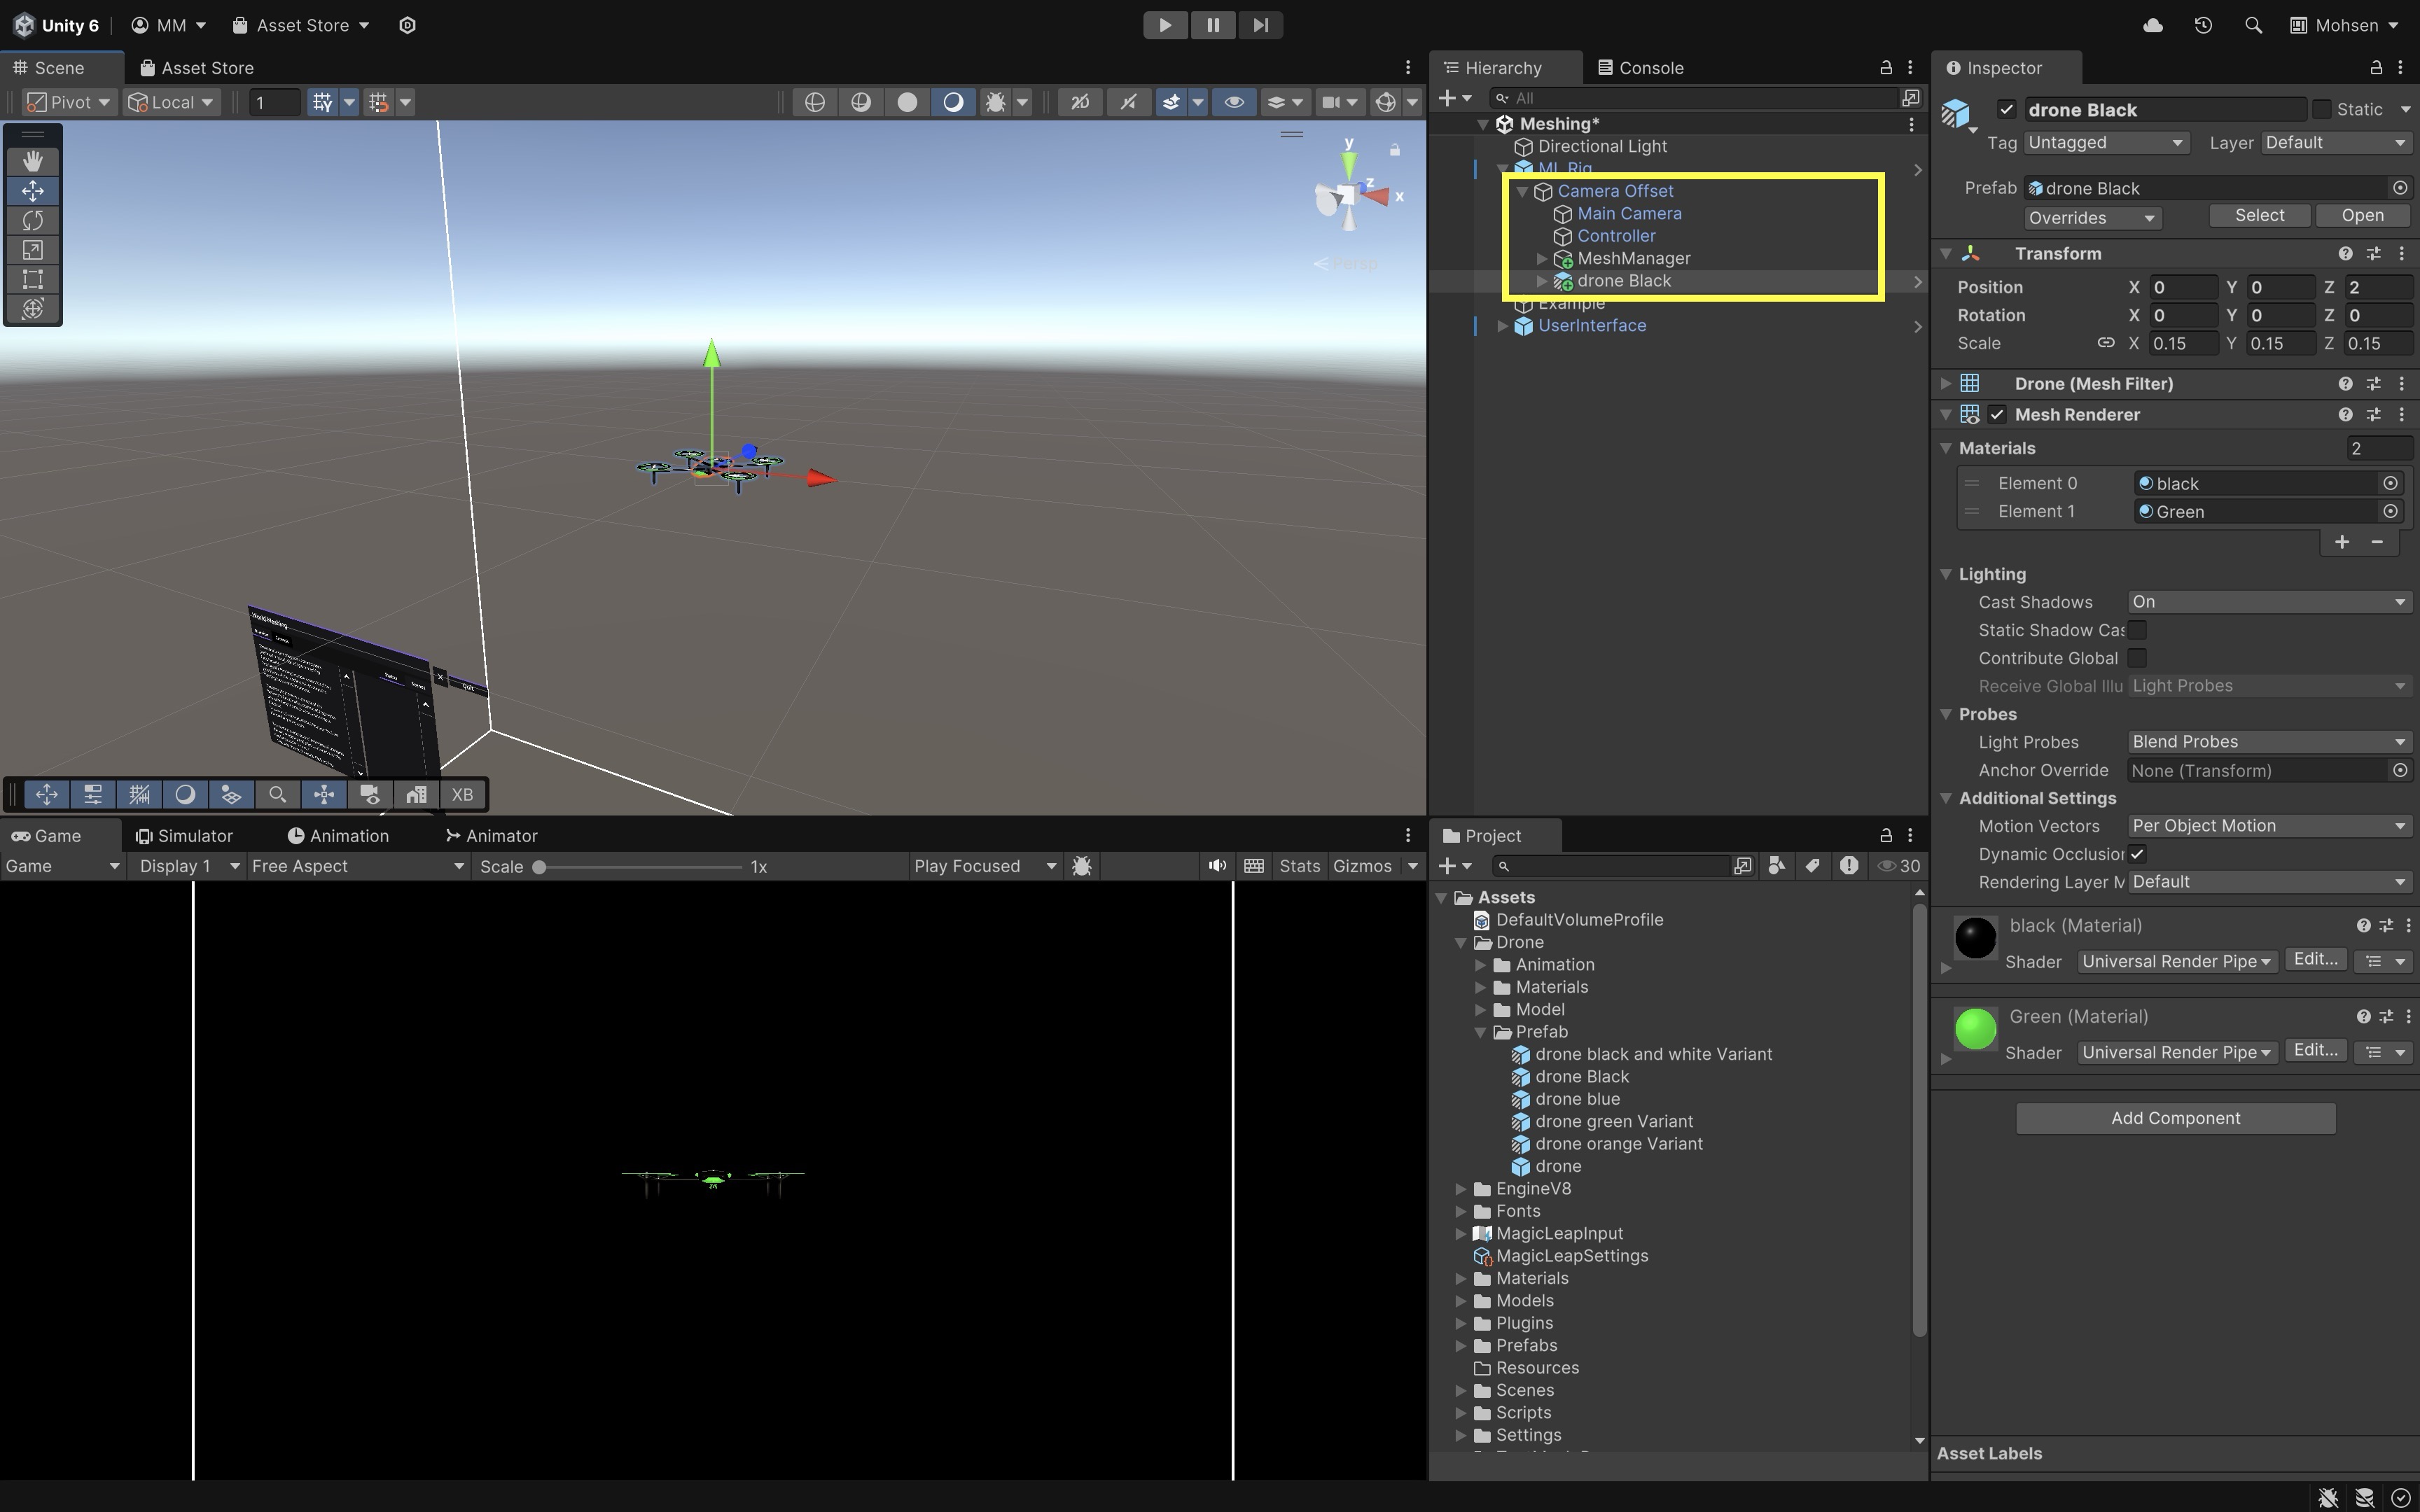Click the Add Component button

click(x=2174, y=1118)
